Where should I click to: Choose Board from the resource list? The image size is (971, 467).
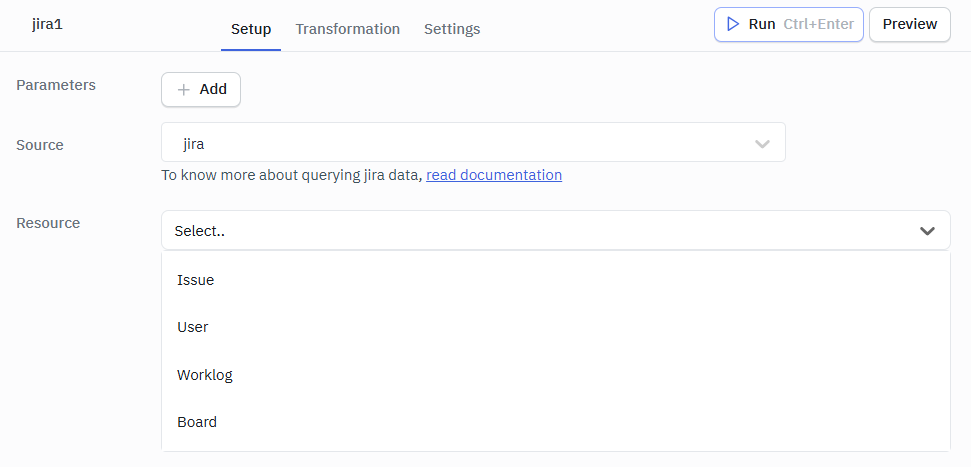click(x=555, y=422)
